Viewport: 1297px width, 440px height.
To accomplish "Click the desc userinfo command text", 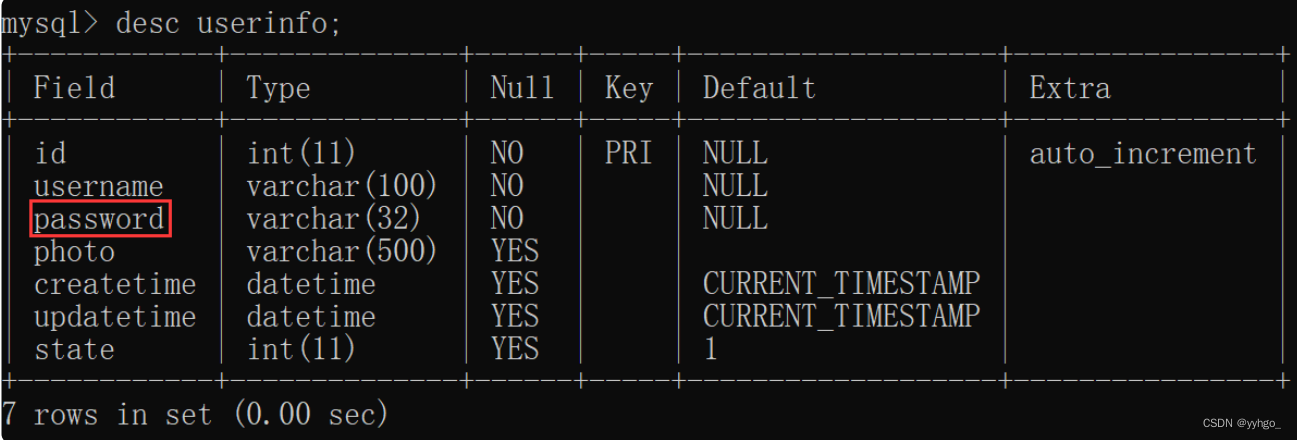I will (x=229, y=22).
